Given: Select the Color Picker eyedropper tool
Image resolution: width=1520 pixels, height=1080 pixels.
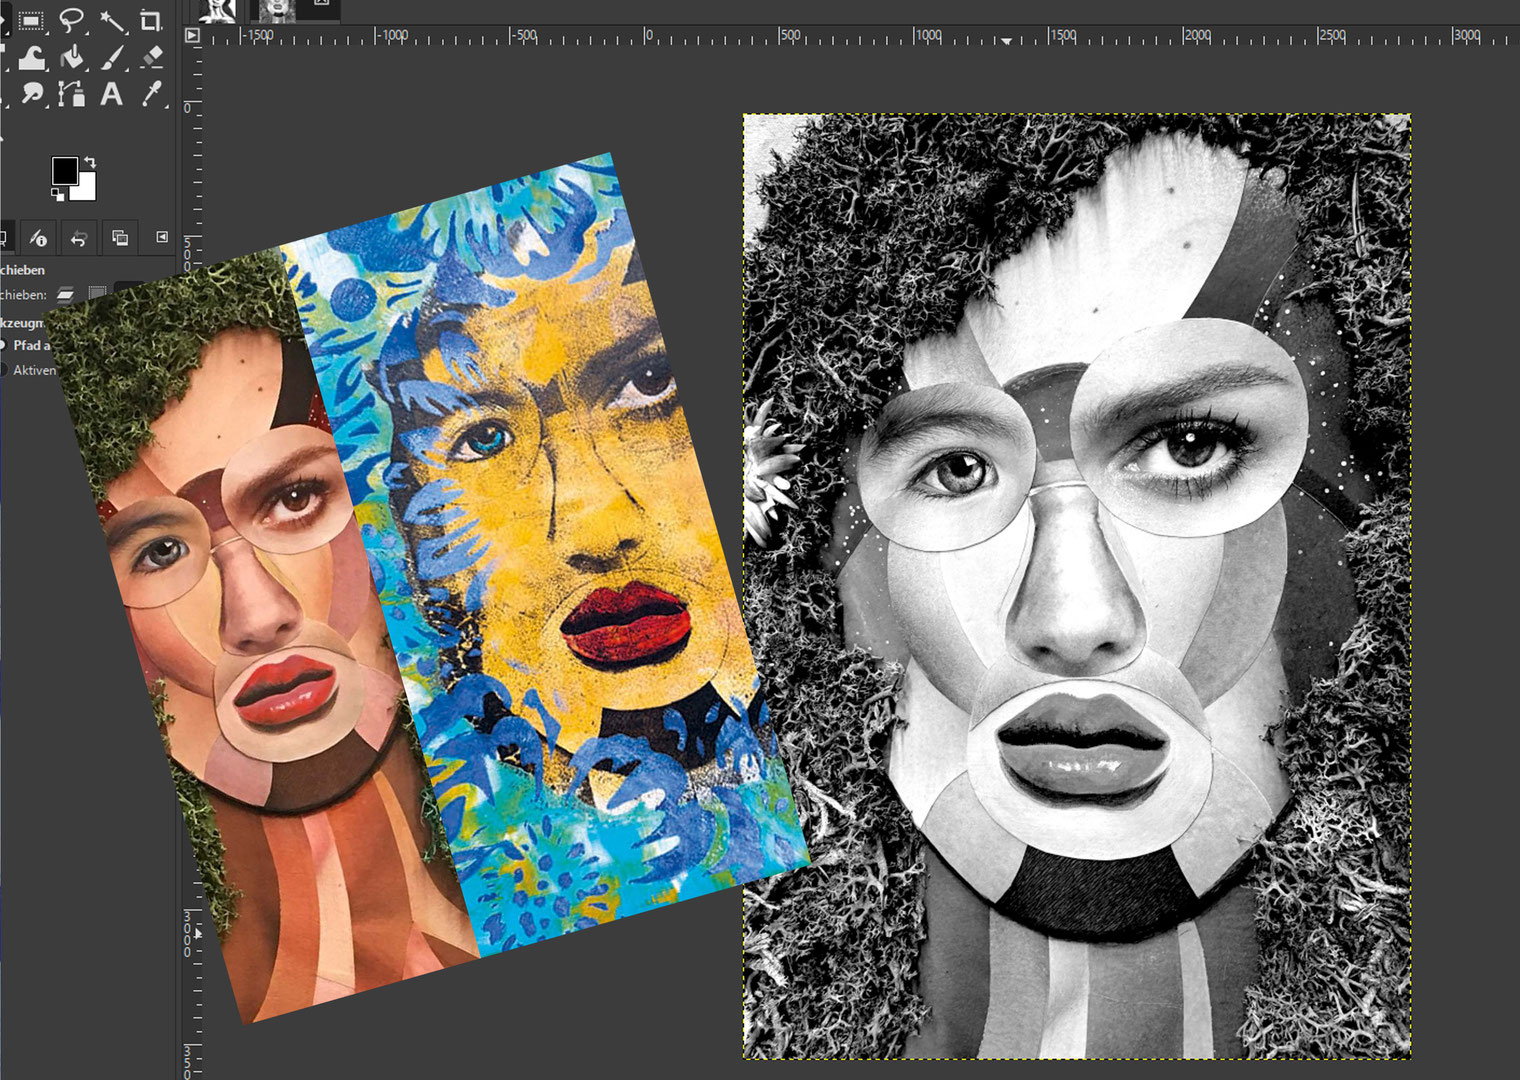Looking at the screenshot, I should [x=152, y=94].
